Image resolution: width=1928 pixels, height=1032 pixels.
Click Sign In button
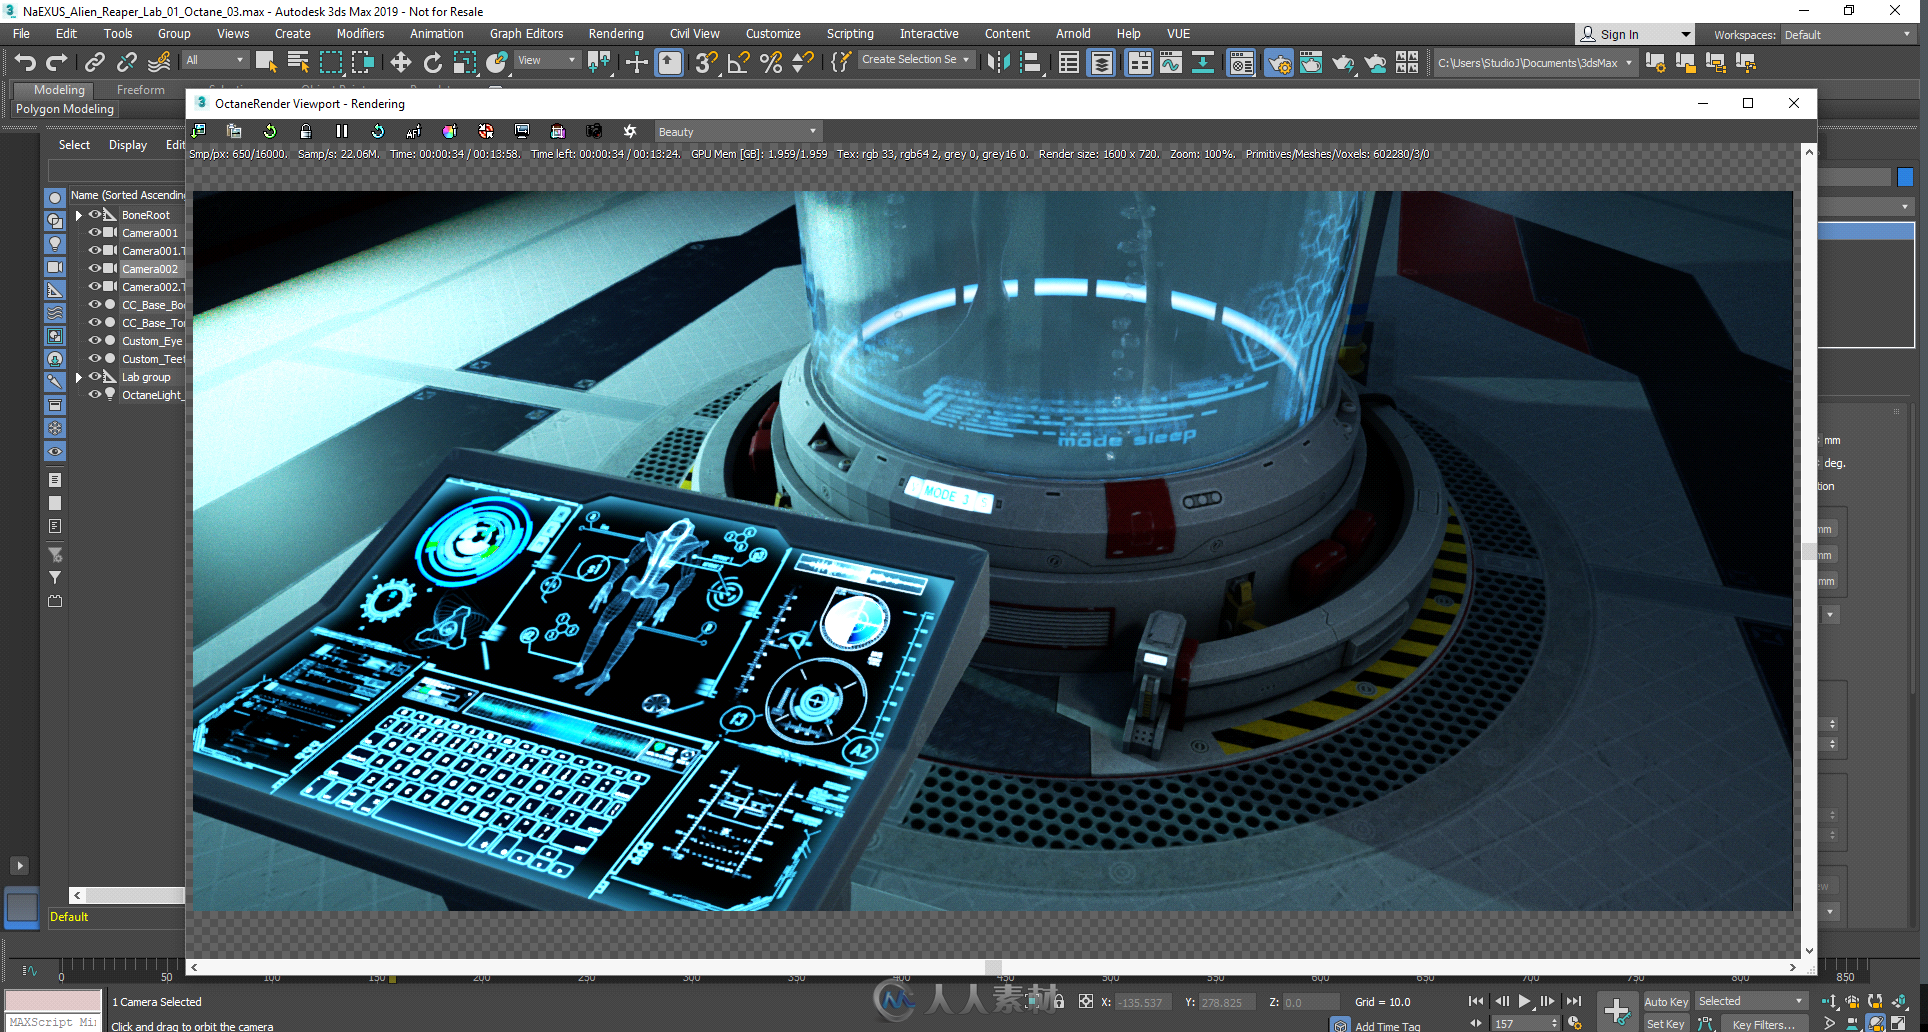pos(1619,35)
